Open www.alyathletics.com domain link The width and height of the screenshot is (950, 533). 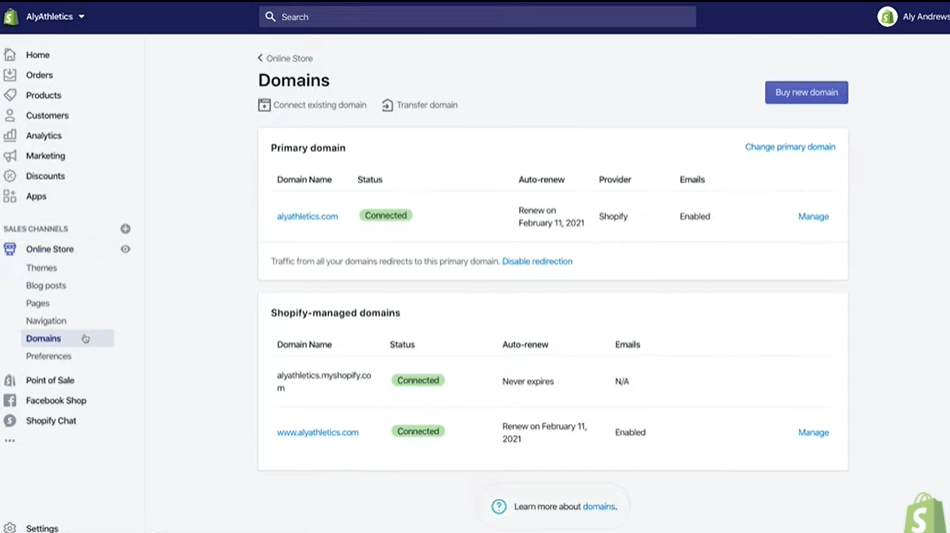(x=317, y=432)
